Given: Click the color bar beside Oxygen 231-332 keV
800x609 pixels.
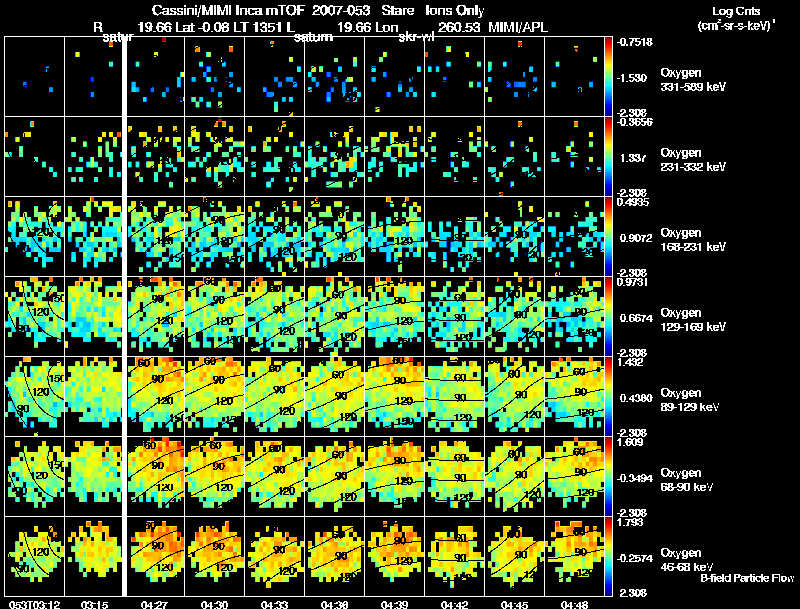Looking at the screenshot, I should (608, 157).
